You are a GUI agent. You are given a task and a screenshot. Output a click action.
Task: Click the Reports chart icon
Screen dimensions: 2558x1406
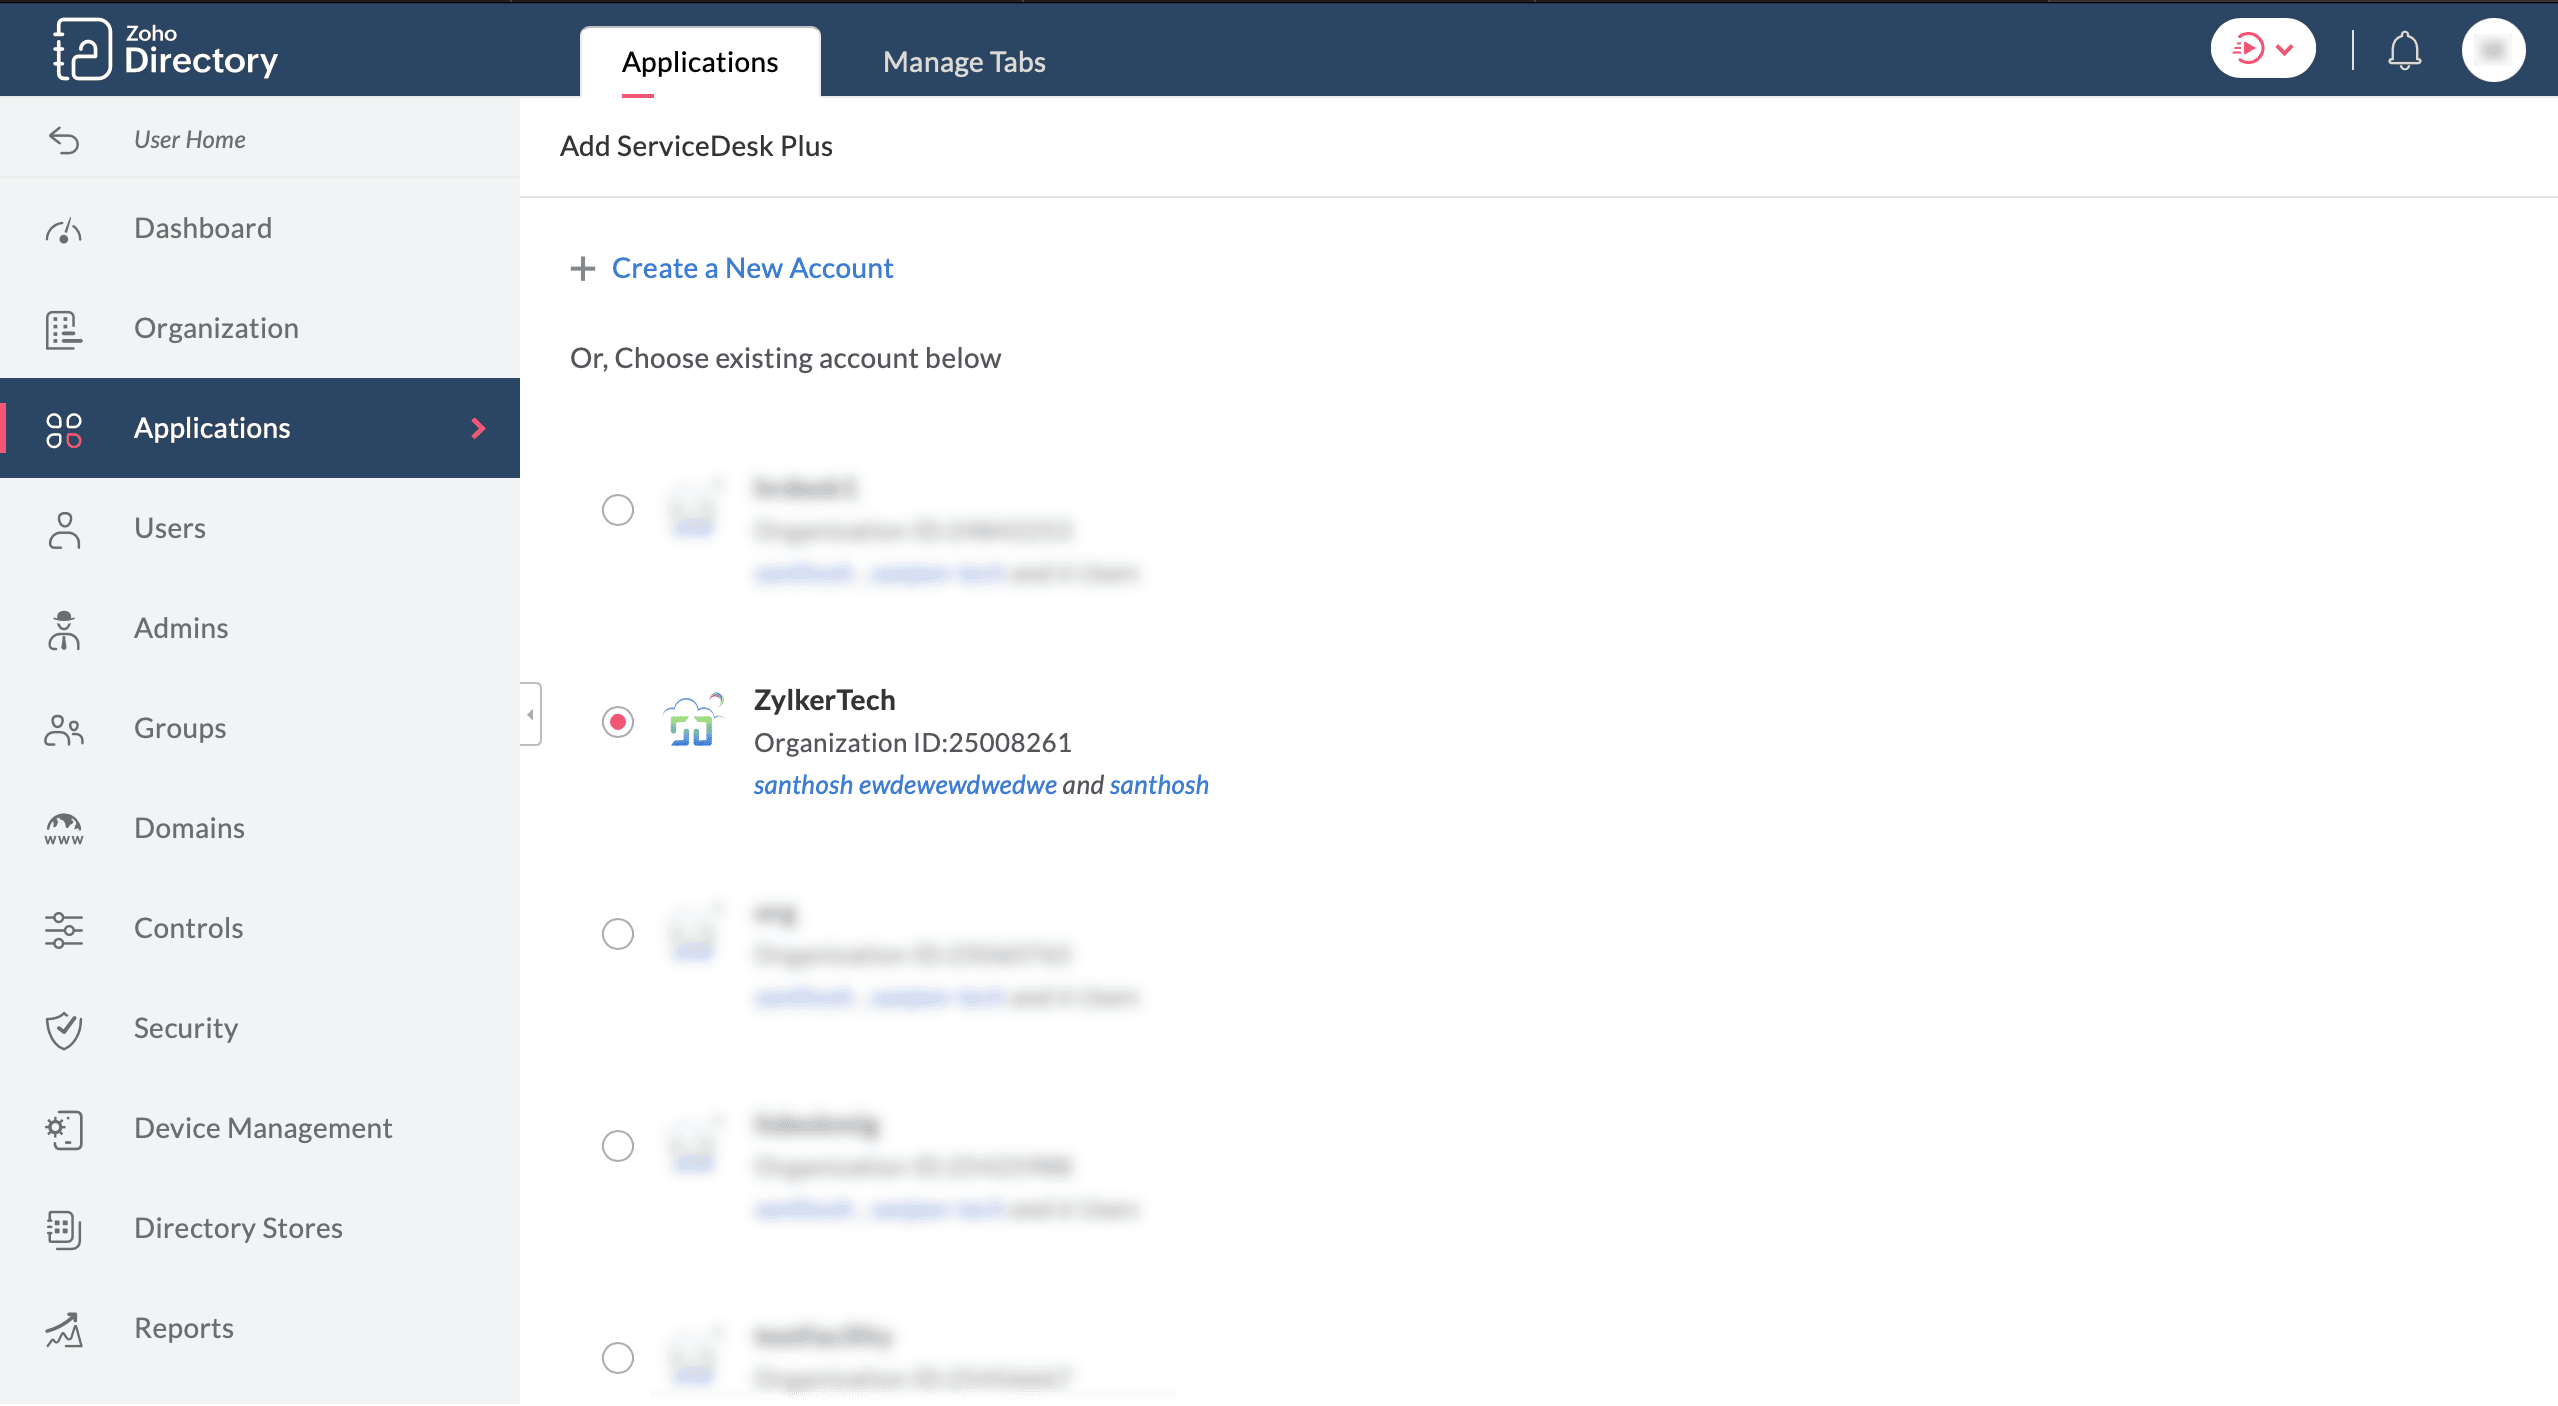coord(64,1329)
